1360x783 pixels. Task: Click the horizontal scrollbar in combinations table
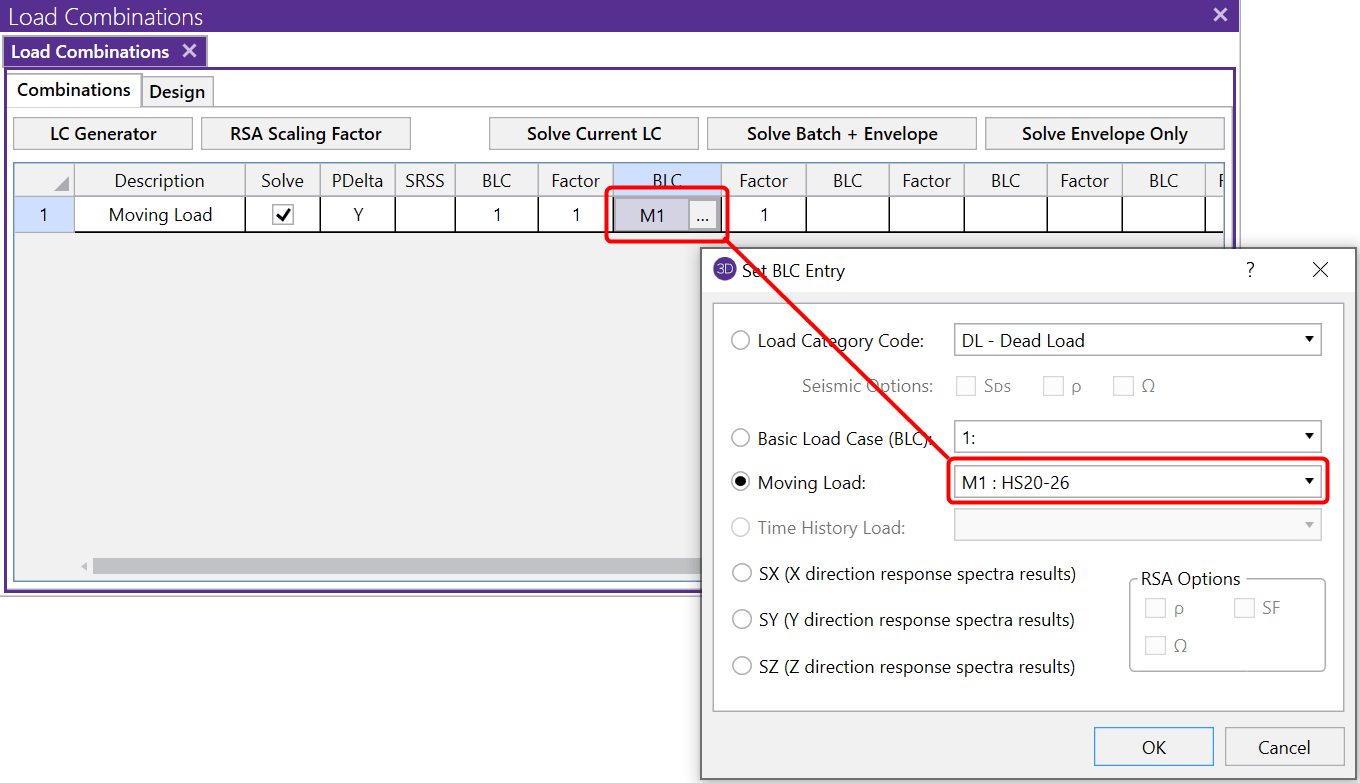[x=400, y=566]
